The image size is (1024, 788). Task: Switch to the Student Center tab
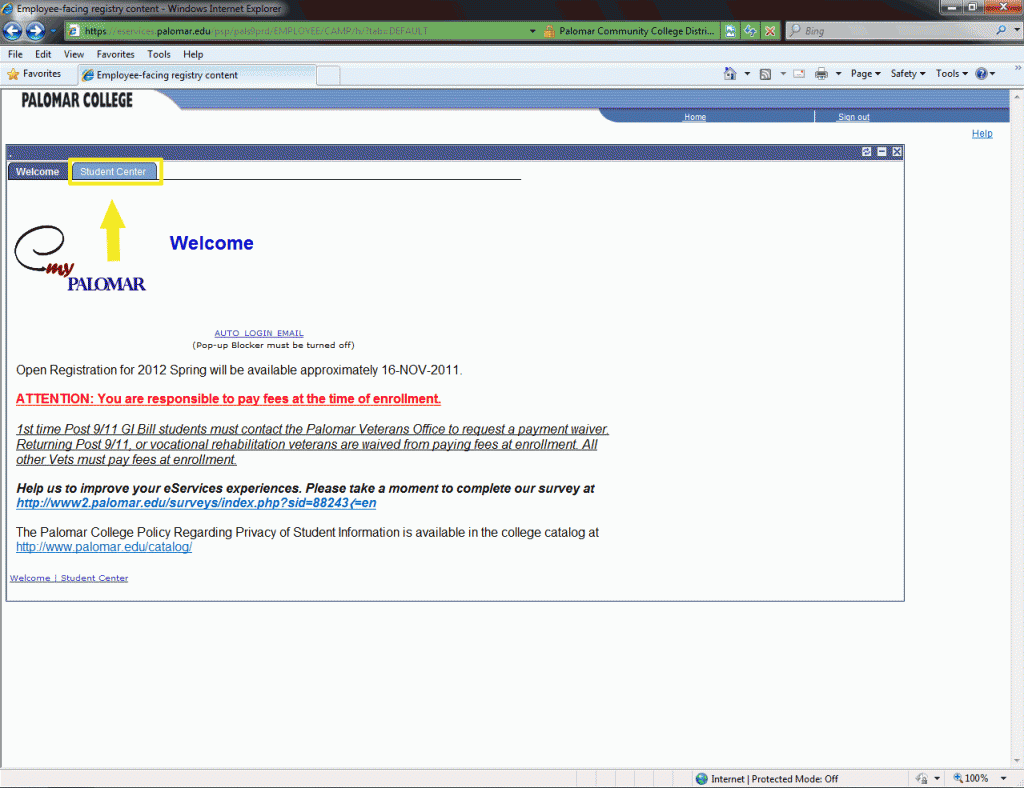pos(113,171)
